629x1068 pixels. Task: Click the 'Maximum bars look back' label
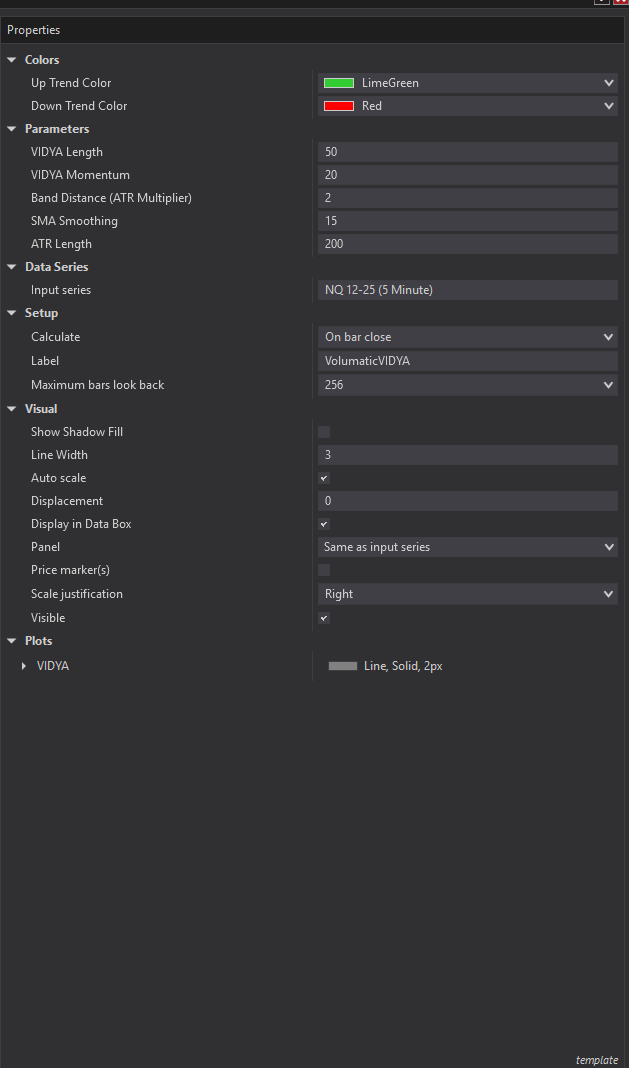pos(97,385)
